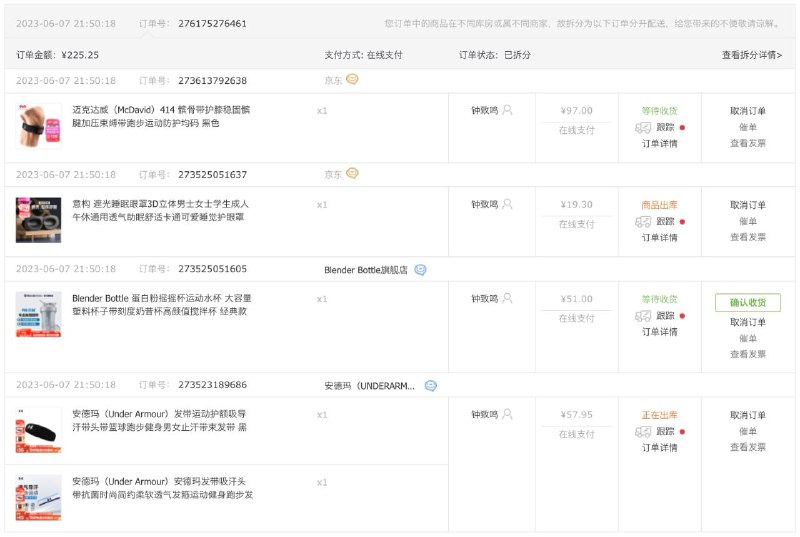Click 查看发票 for eye mask order
Viewport: 800px width, 537px height.
click(x=747, y=237)
